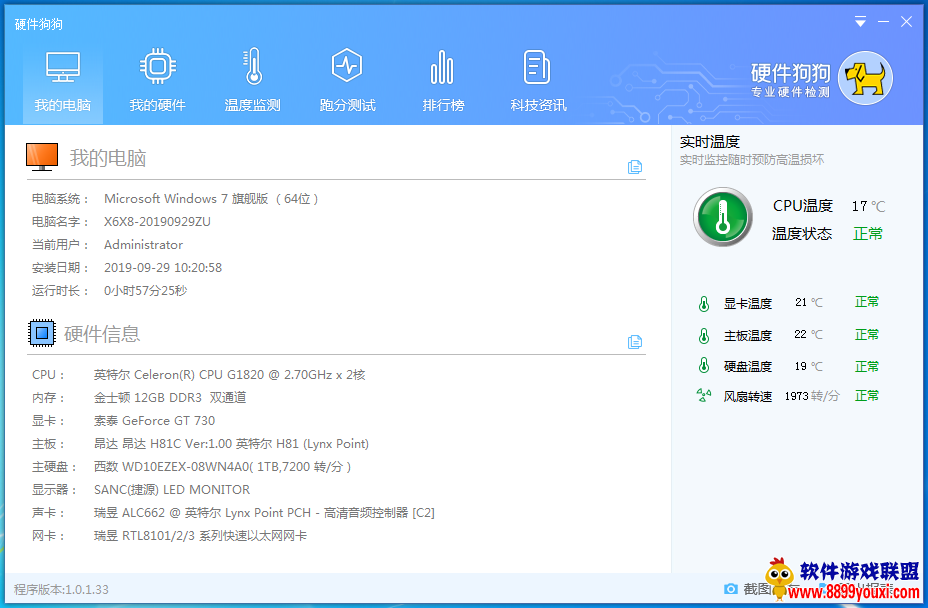The image size is (928, 608).
Task: Select the 电脑系统 Windows 7 text
Action: 211,199
